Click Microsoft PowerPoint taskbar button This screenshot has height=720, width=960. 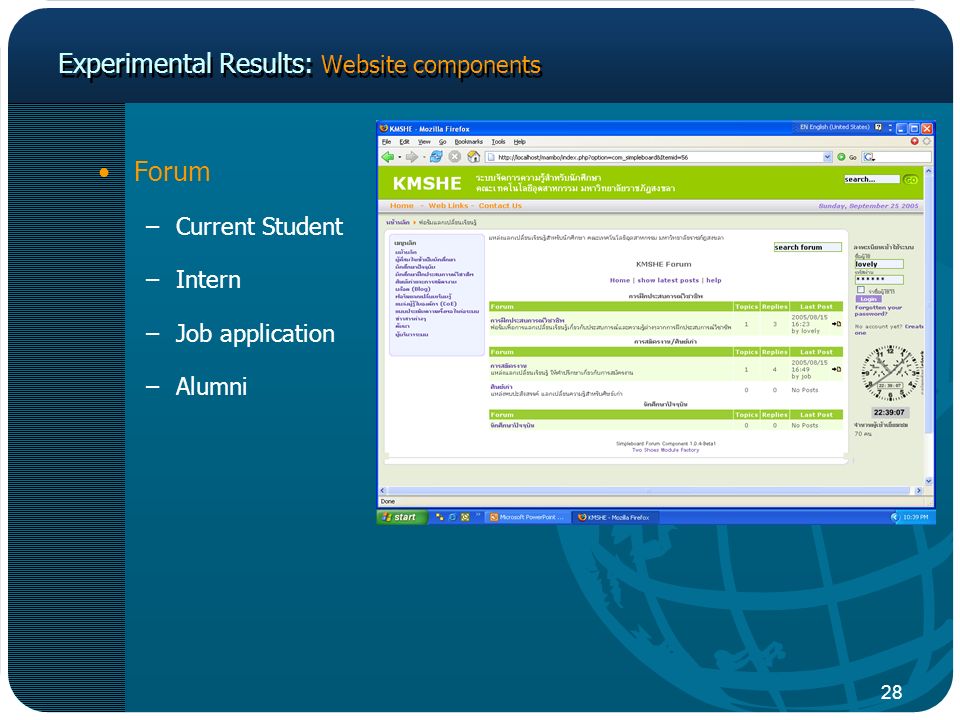pos(527,517)
